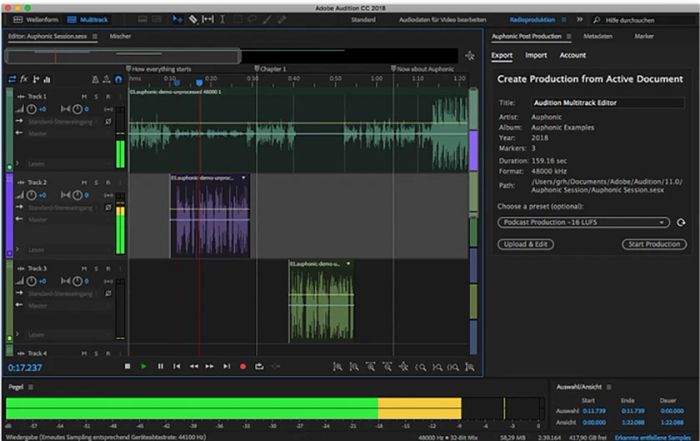700x441 pixels.
Task: Click the Rewind button
Action: tap(193, 366)
